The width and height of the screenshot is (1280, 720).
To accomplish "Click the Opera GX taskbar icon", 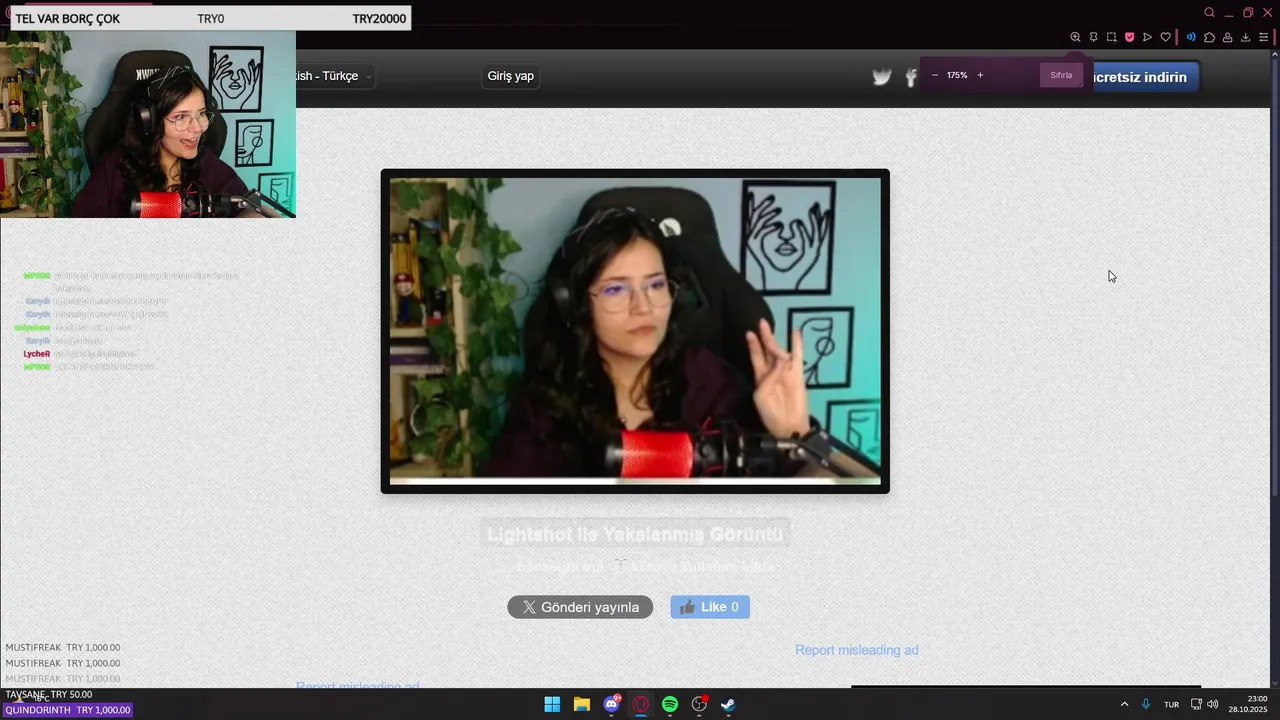I will [x=641, y=704].
